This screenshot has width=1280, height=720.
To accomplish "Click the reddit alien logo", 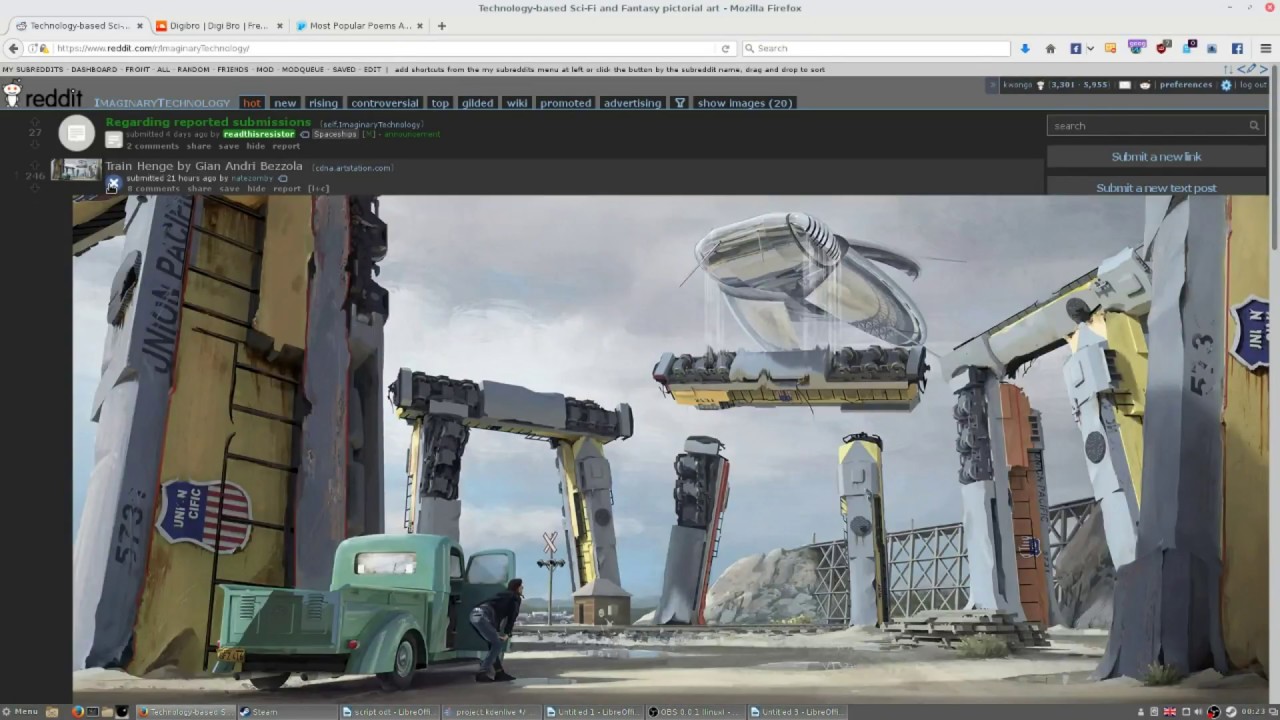I will pos(12,95).
